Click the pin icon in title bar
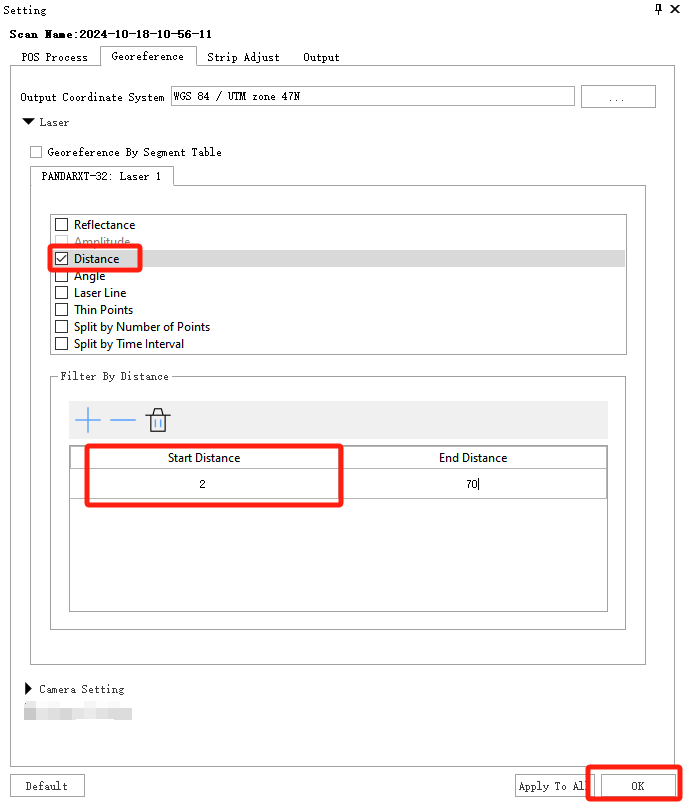Screen dimensions: 684x805 (658, 9)
